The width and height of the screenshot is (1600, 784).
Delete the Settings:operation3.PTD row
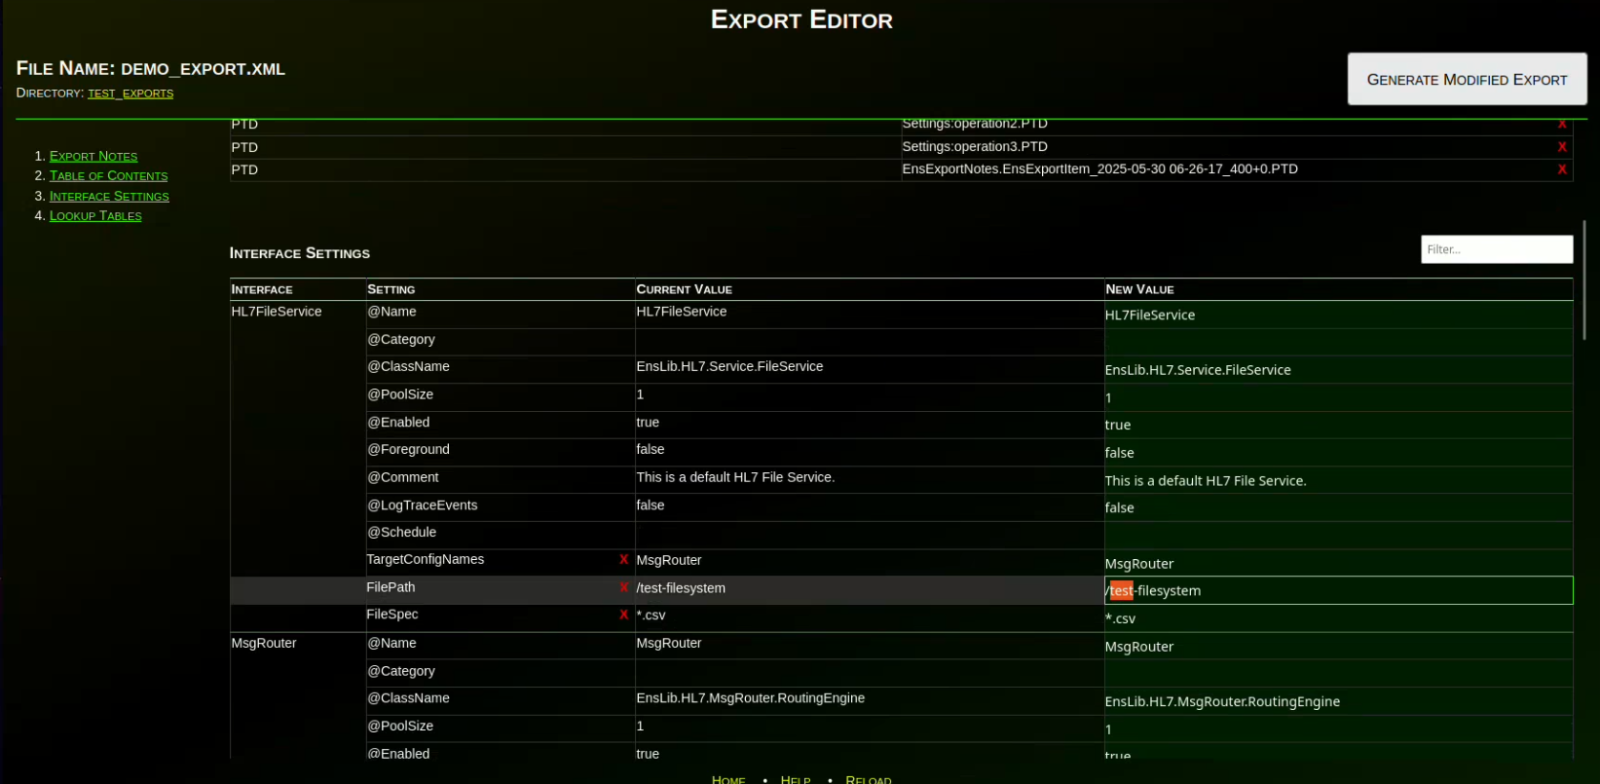1561,147
